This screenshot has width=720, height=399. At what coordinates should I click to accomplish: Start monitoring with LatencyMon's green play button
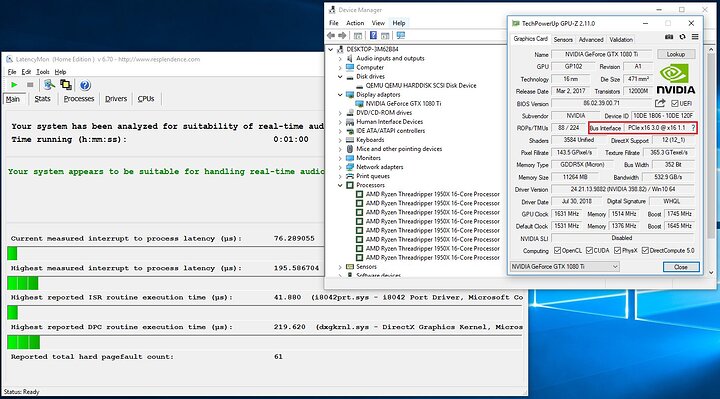[x=14, y=85]
